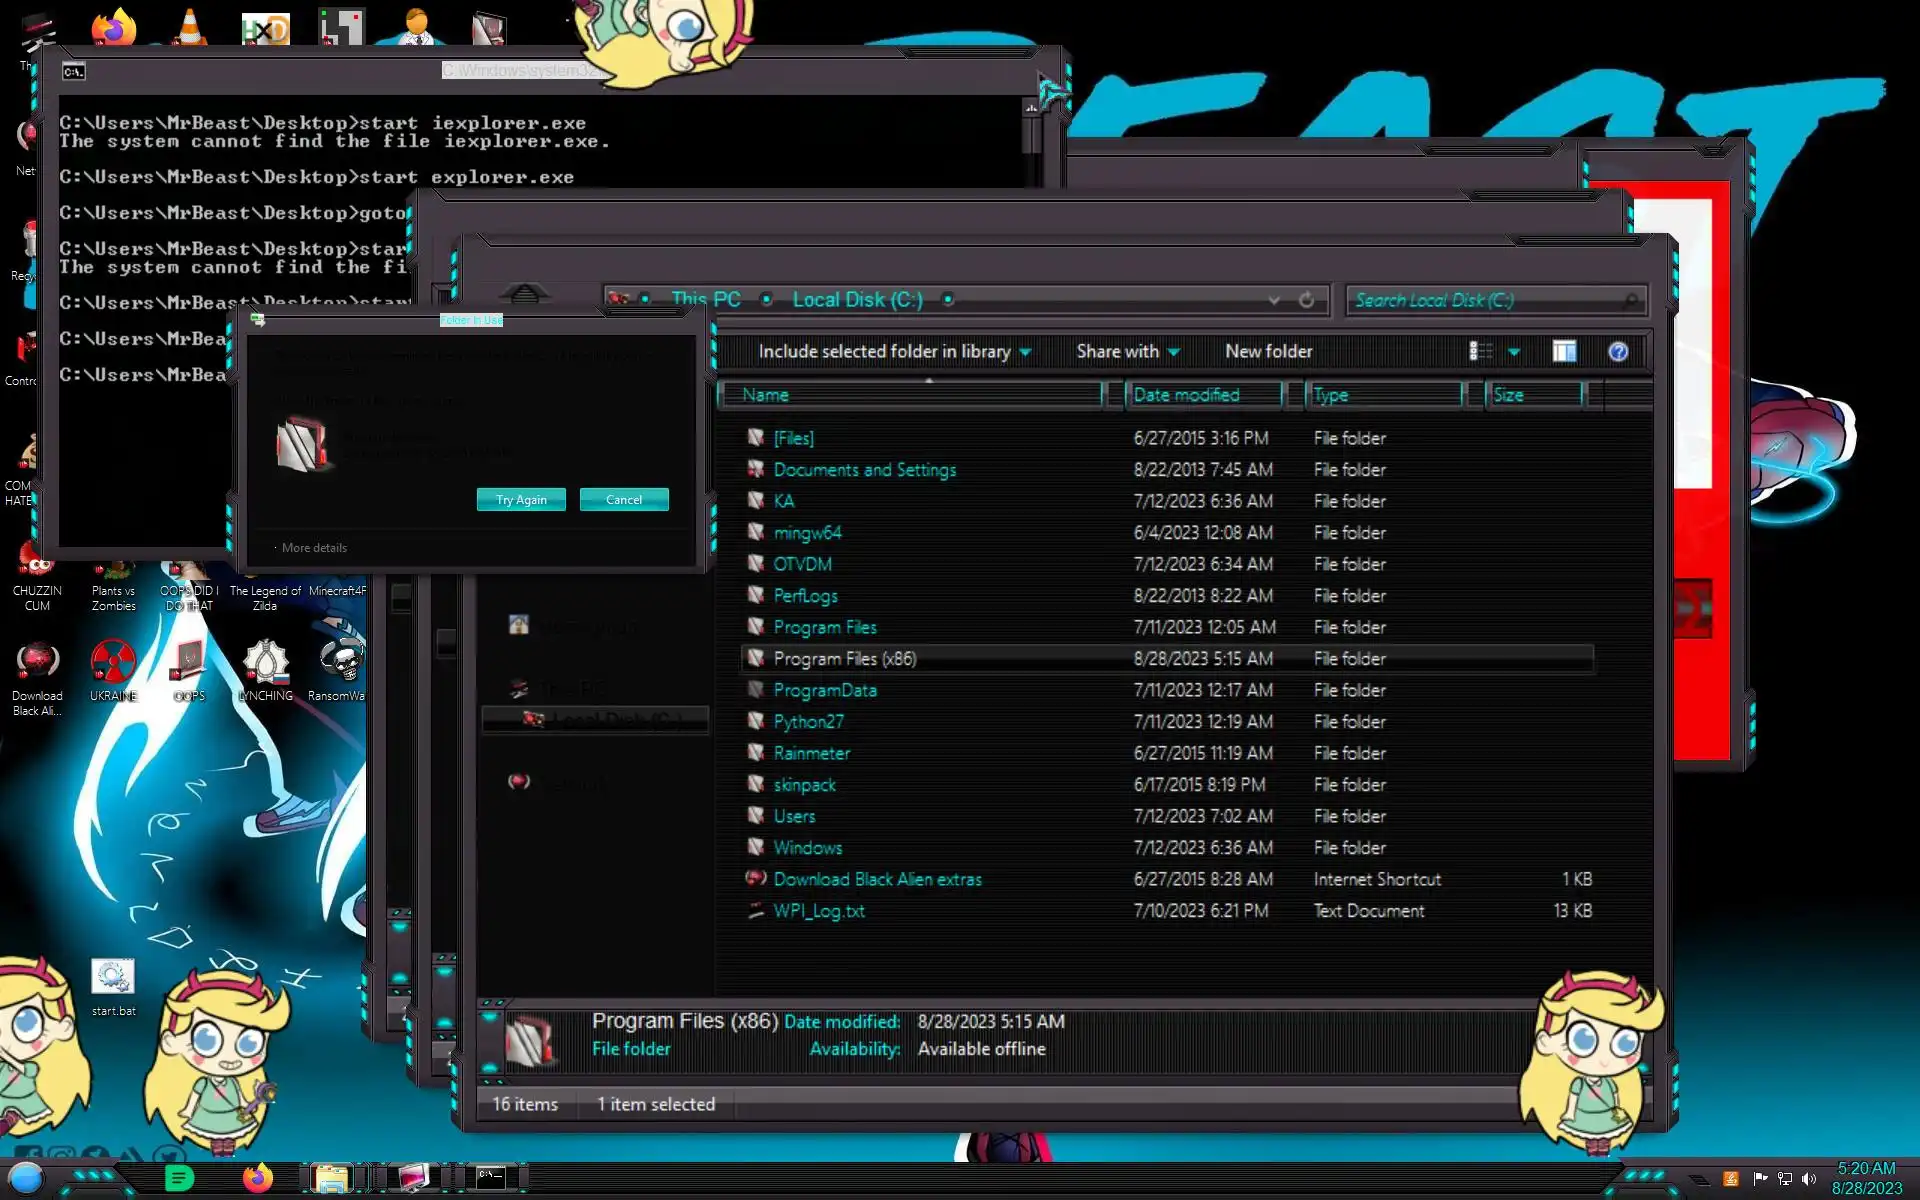Open the Windows folder in the file list
Viewport: 1920px width, 1200px height.
[807, 848]
